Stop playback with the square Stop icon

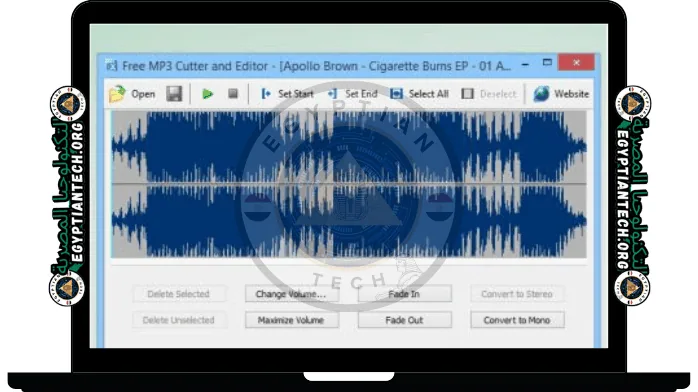point(233,93)
